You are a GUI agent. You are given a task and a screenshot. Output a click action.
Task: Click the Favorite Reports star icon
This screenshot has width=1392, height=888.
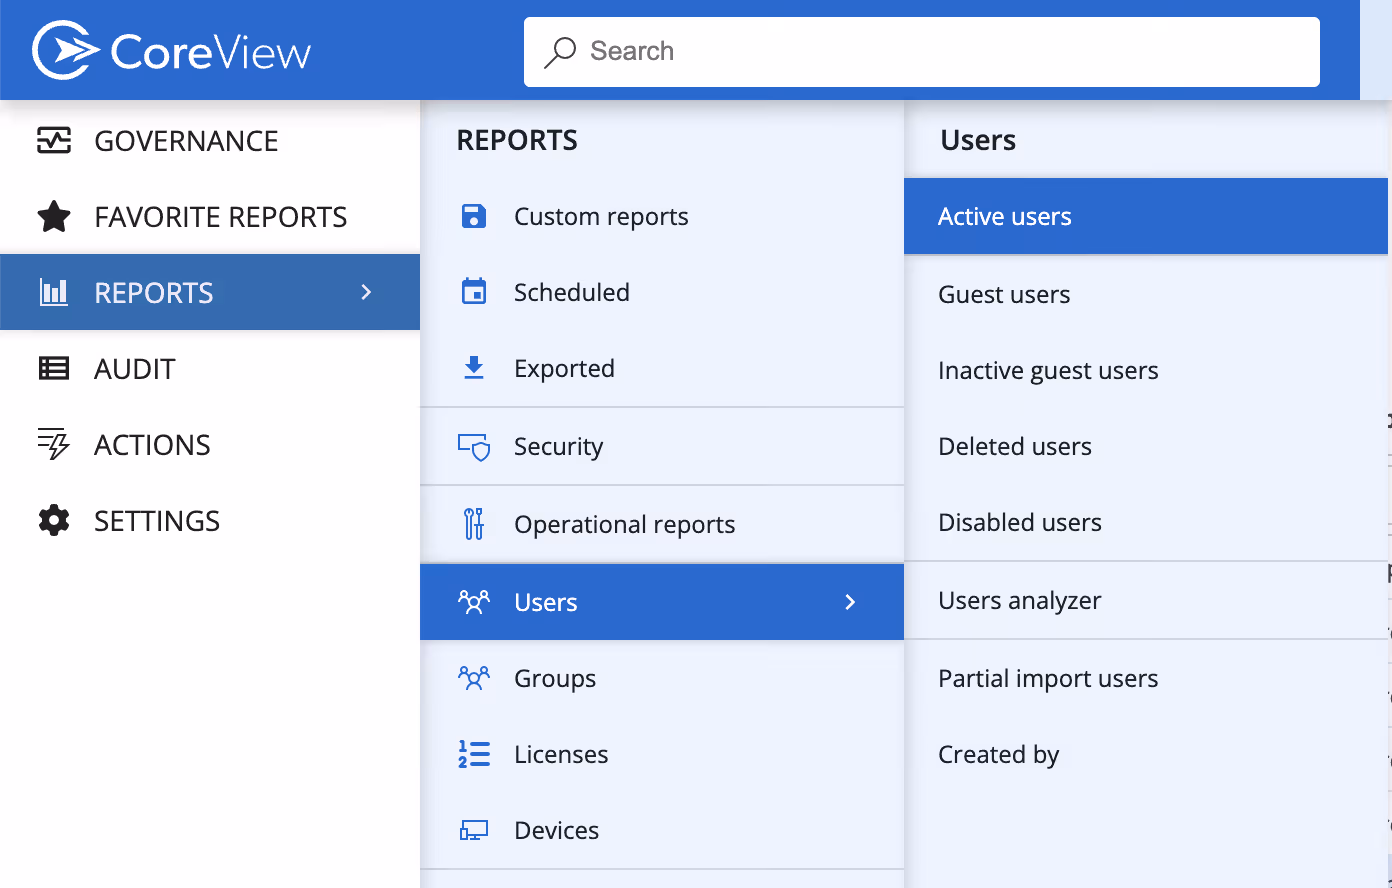(x=54, y=217)
